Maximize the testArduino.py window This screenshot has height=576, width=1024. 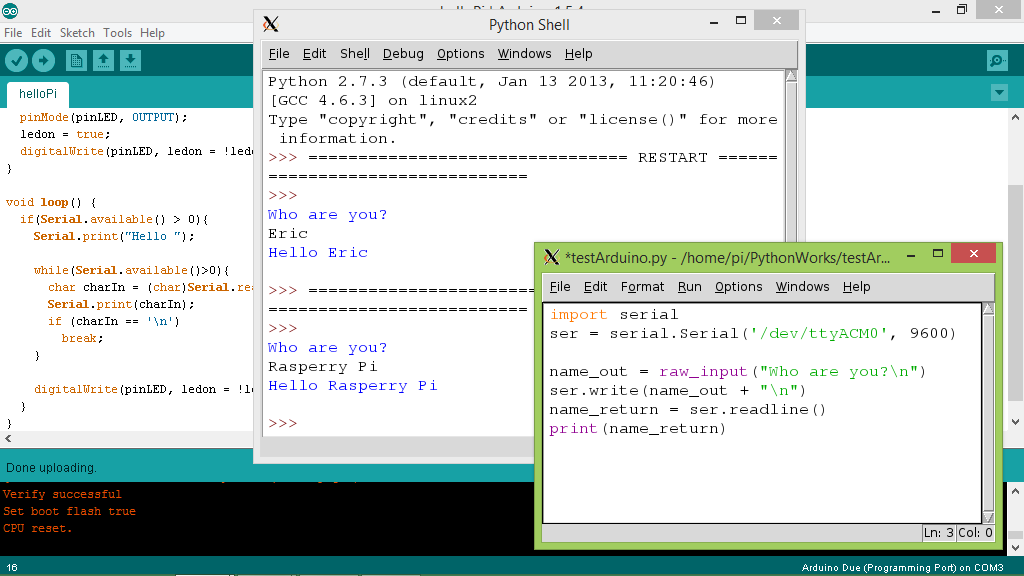[x=938, y=253]
